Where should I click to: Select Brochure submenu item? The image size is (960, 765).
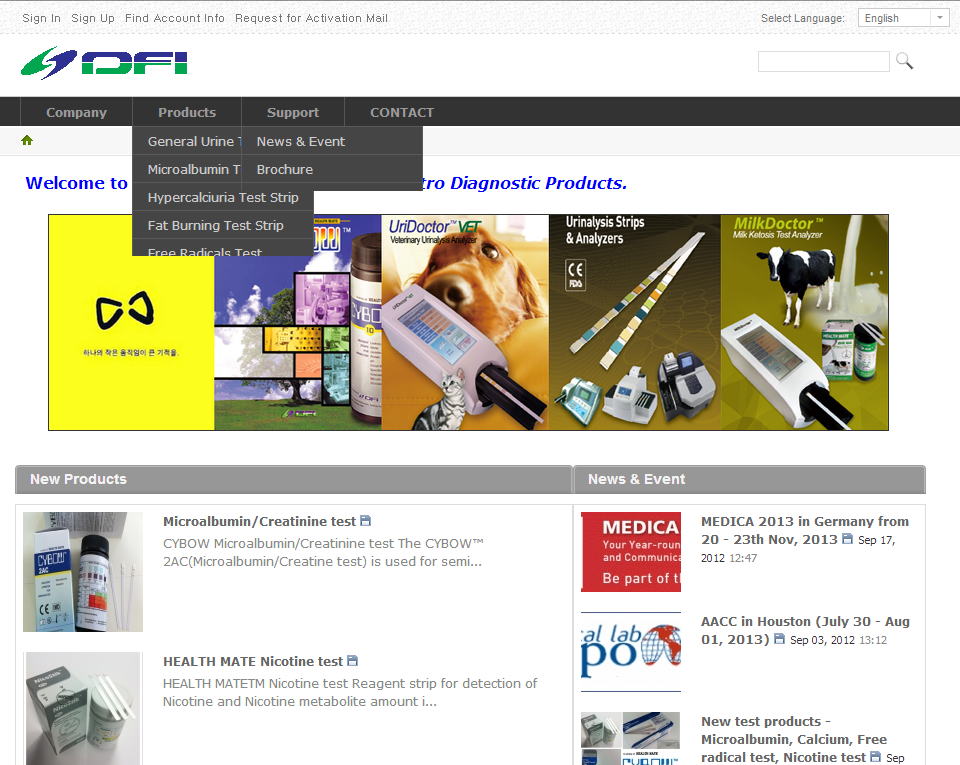(x=332, y=169)
